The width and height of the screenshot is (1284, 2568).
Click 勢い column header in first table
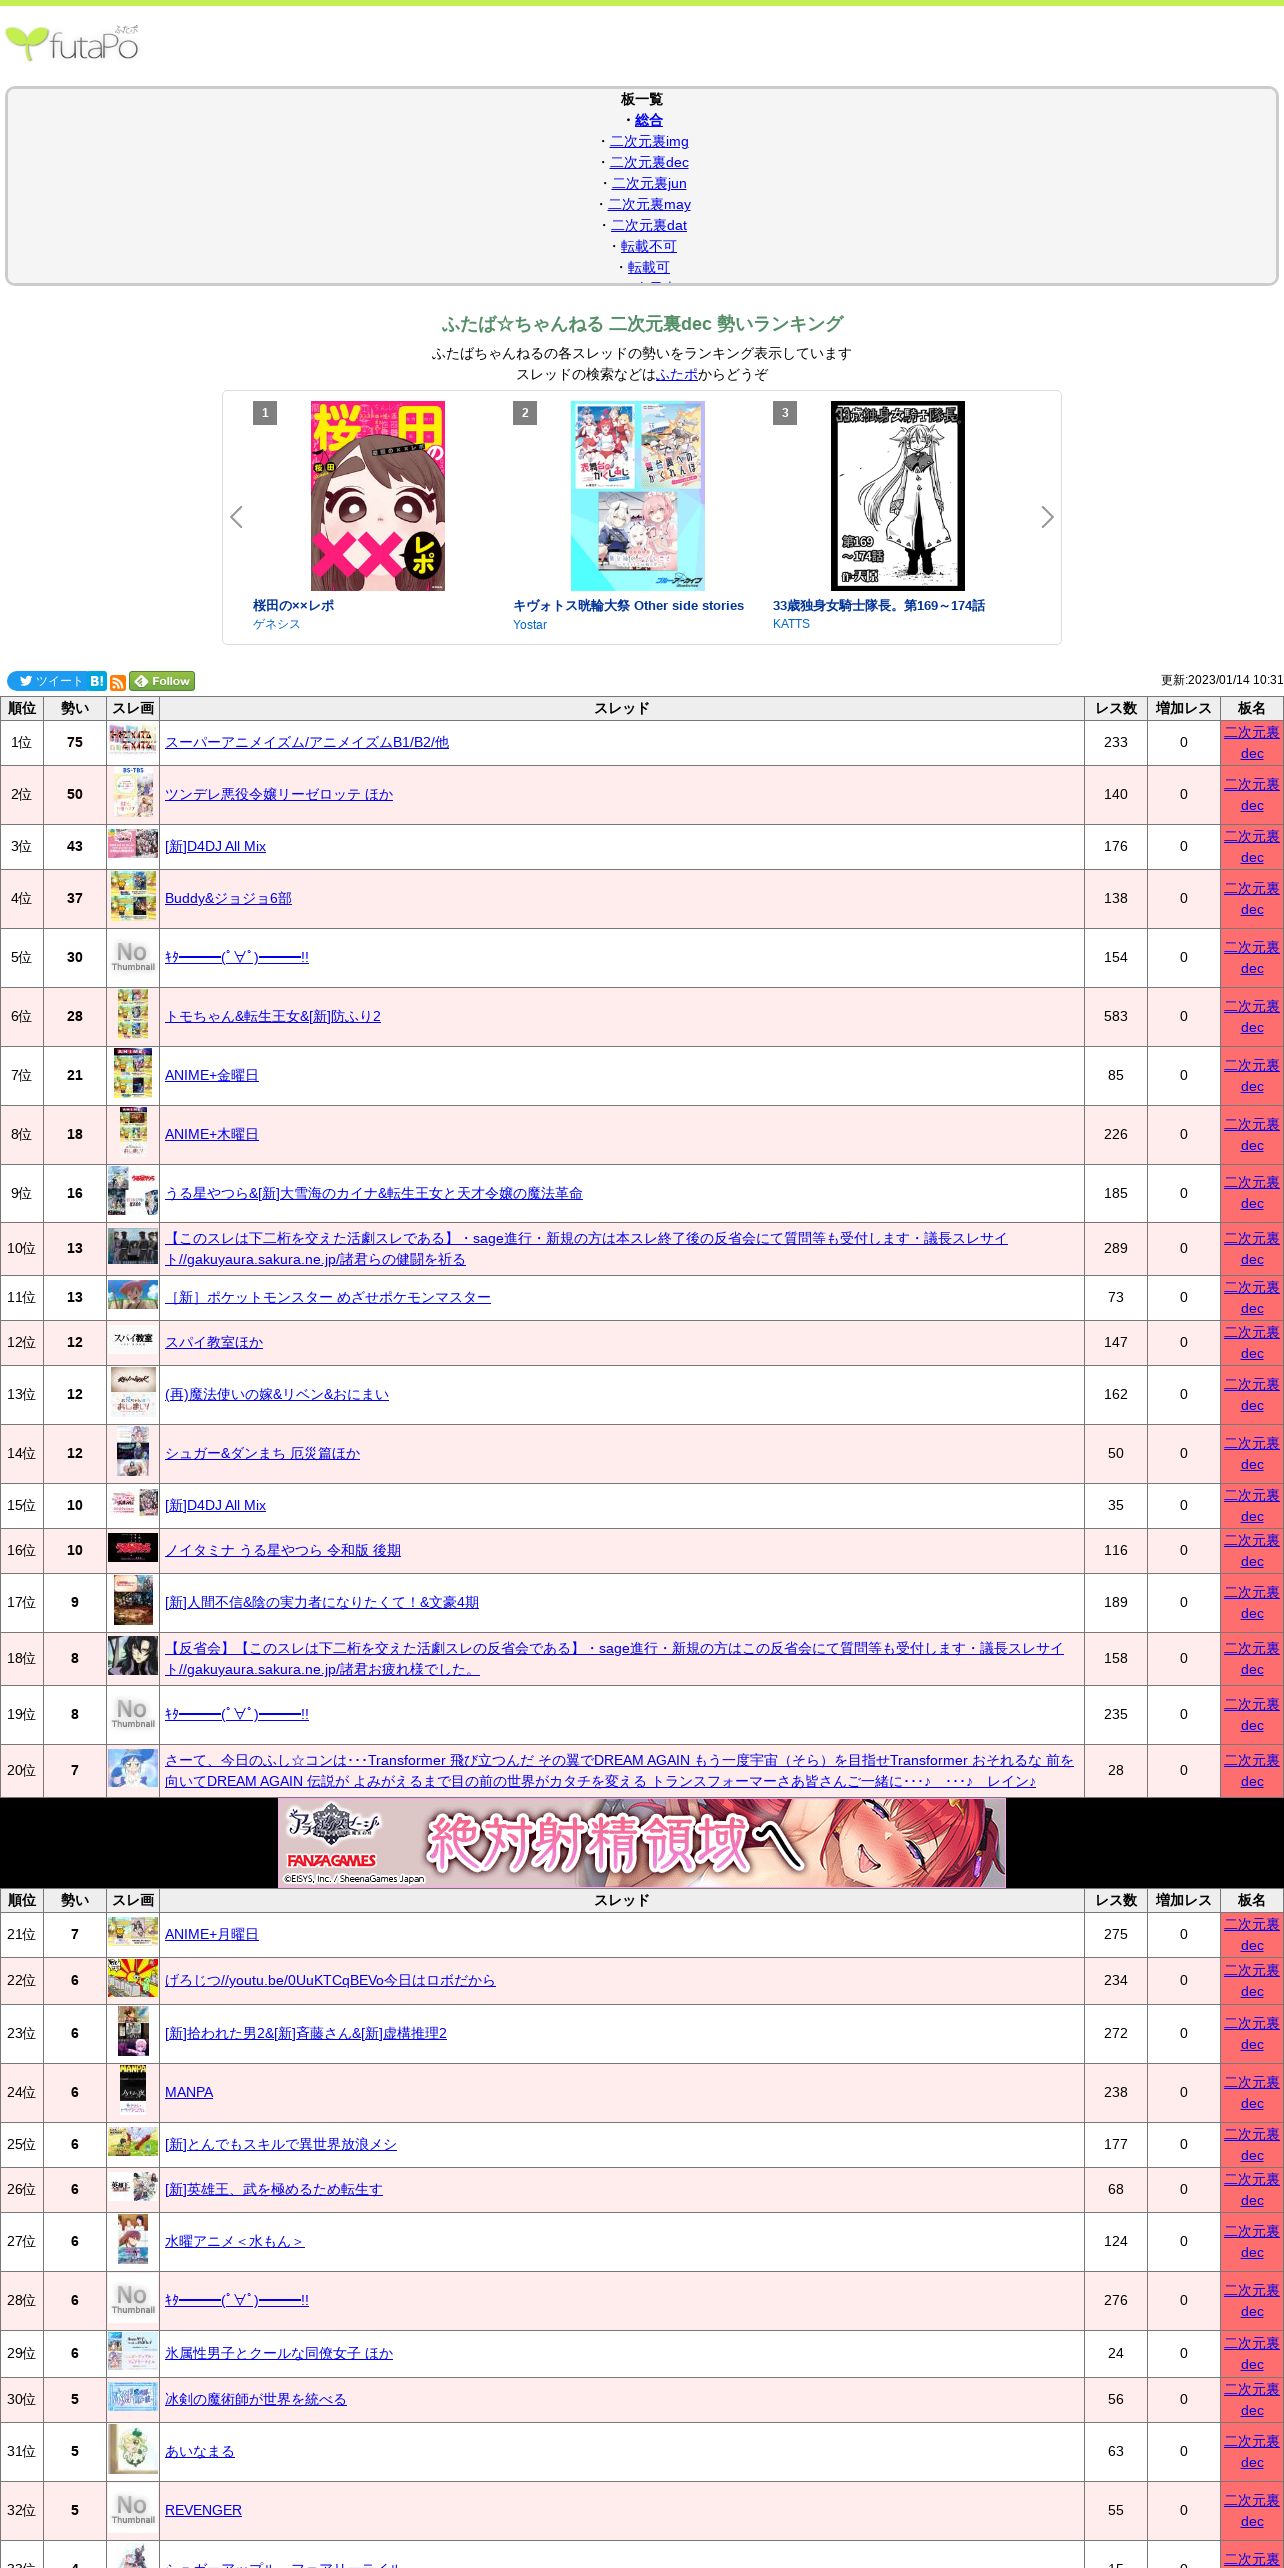pos(75,708)
